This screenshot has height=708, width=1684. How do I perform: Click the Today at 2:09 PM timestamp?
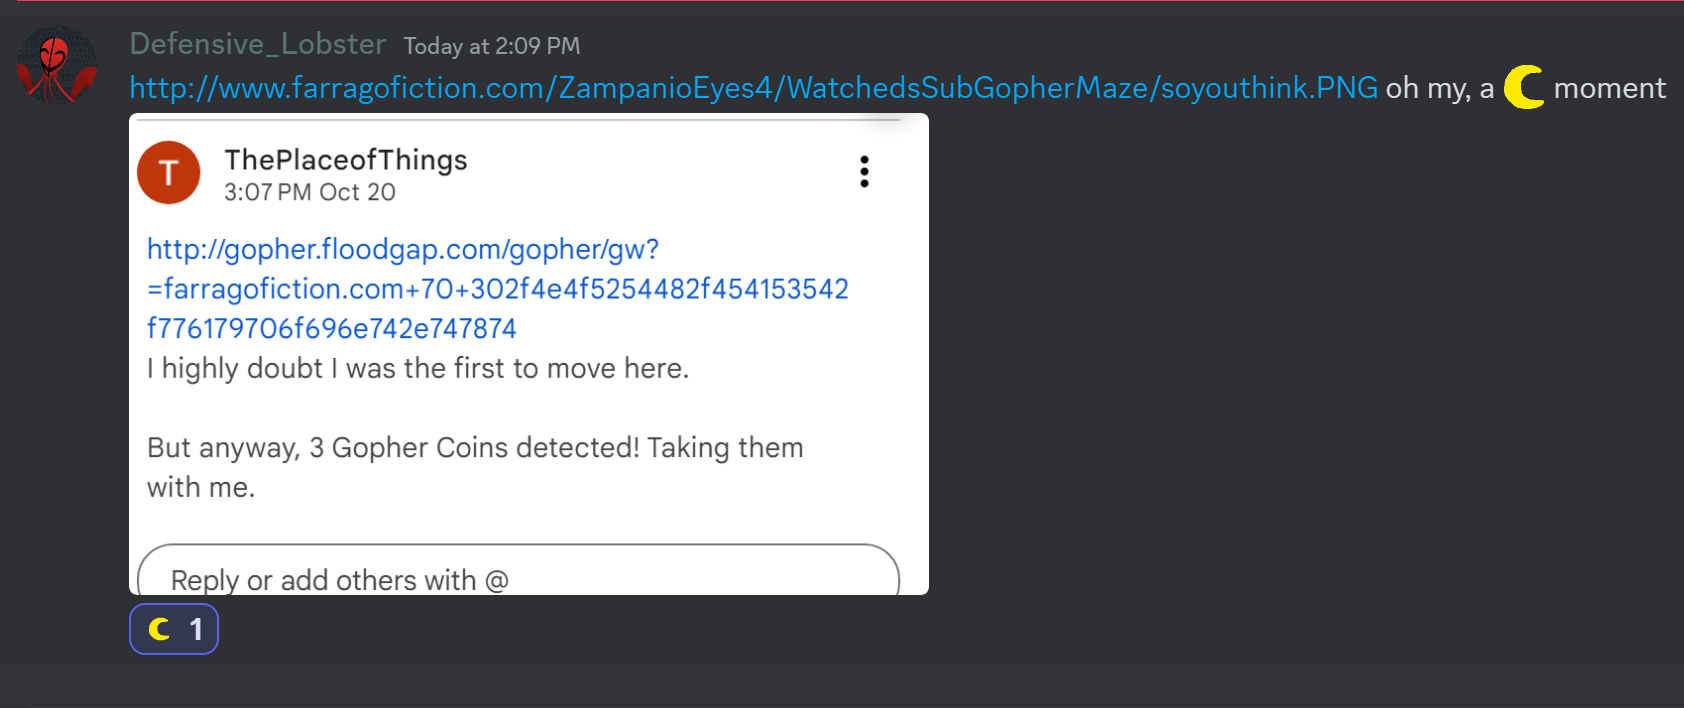(x=492, y=46)
